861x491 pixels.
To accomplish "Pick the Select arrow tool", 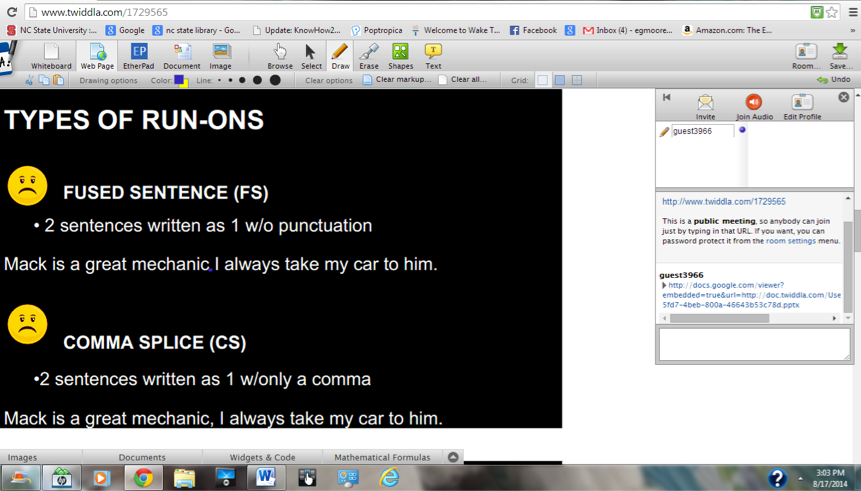I will [311, 55].
